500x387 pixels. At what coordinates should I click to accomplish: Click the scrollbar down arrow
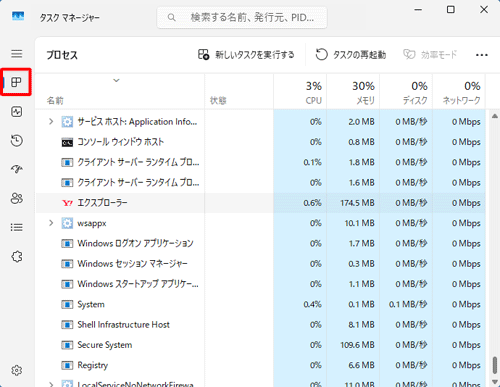point(495,382)
